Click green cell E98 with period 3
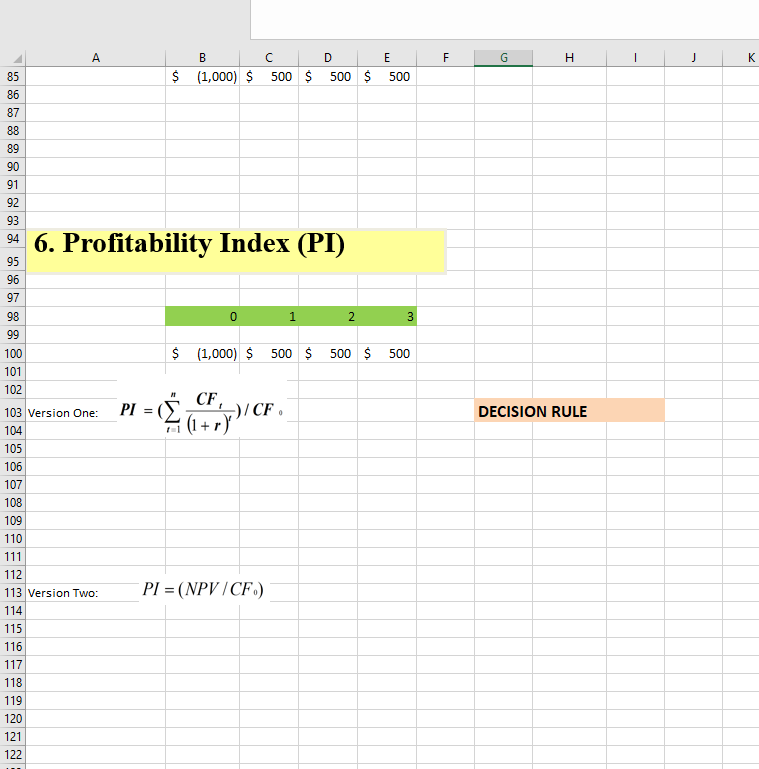 click(387, 316)
